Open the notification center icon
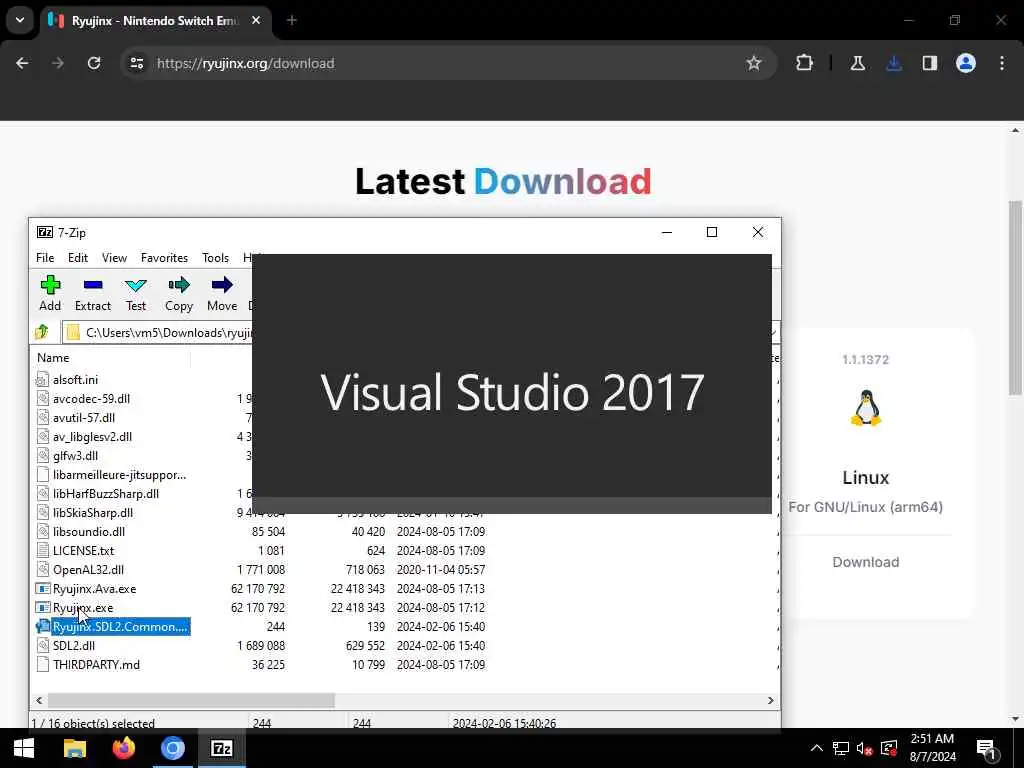The height and width of the screenshot is (768, 1024). (987, 750)
